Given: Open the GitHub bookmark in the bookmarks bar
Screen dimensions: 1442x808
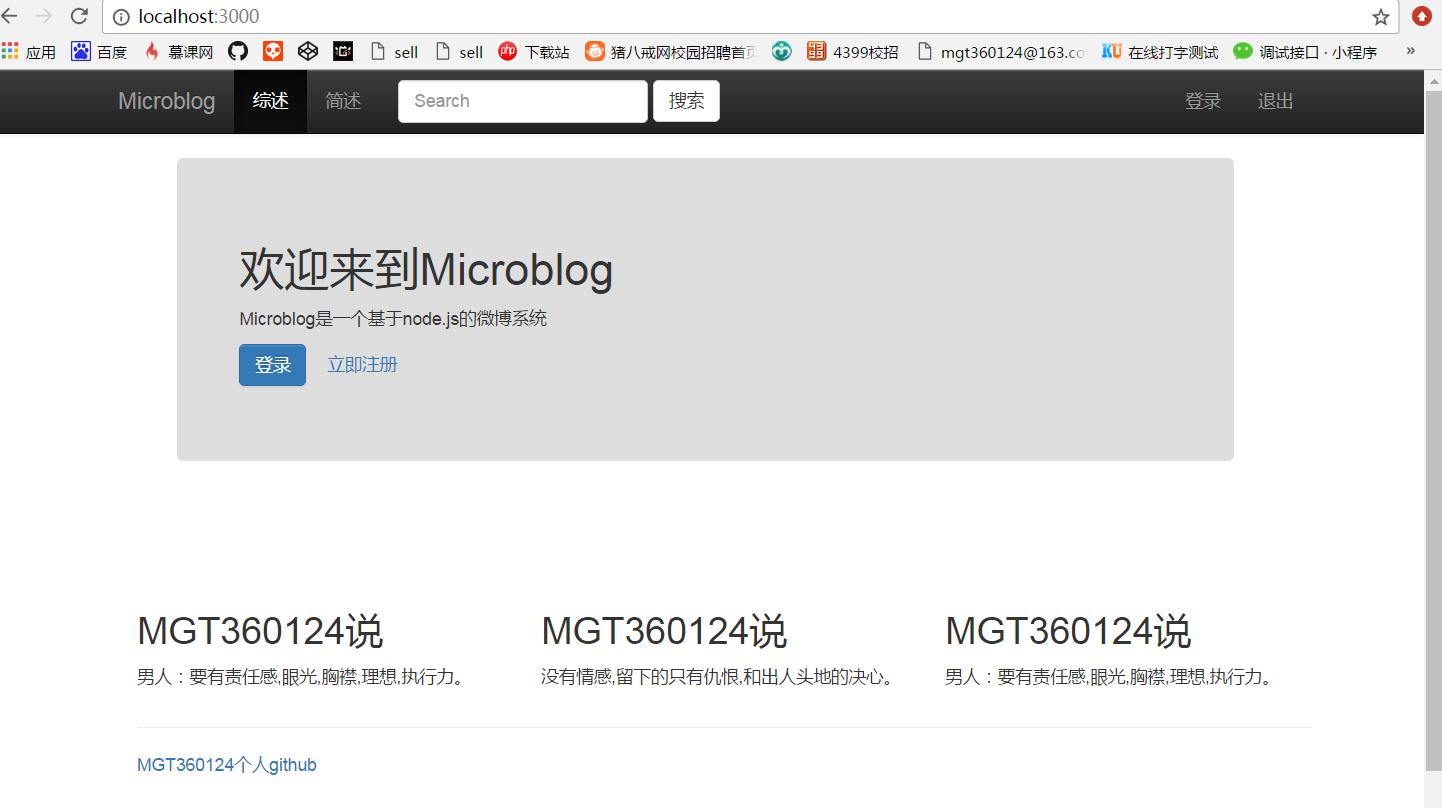Looking at the screenshot, I should (x=237, y=51).
